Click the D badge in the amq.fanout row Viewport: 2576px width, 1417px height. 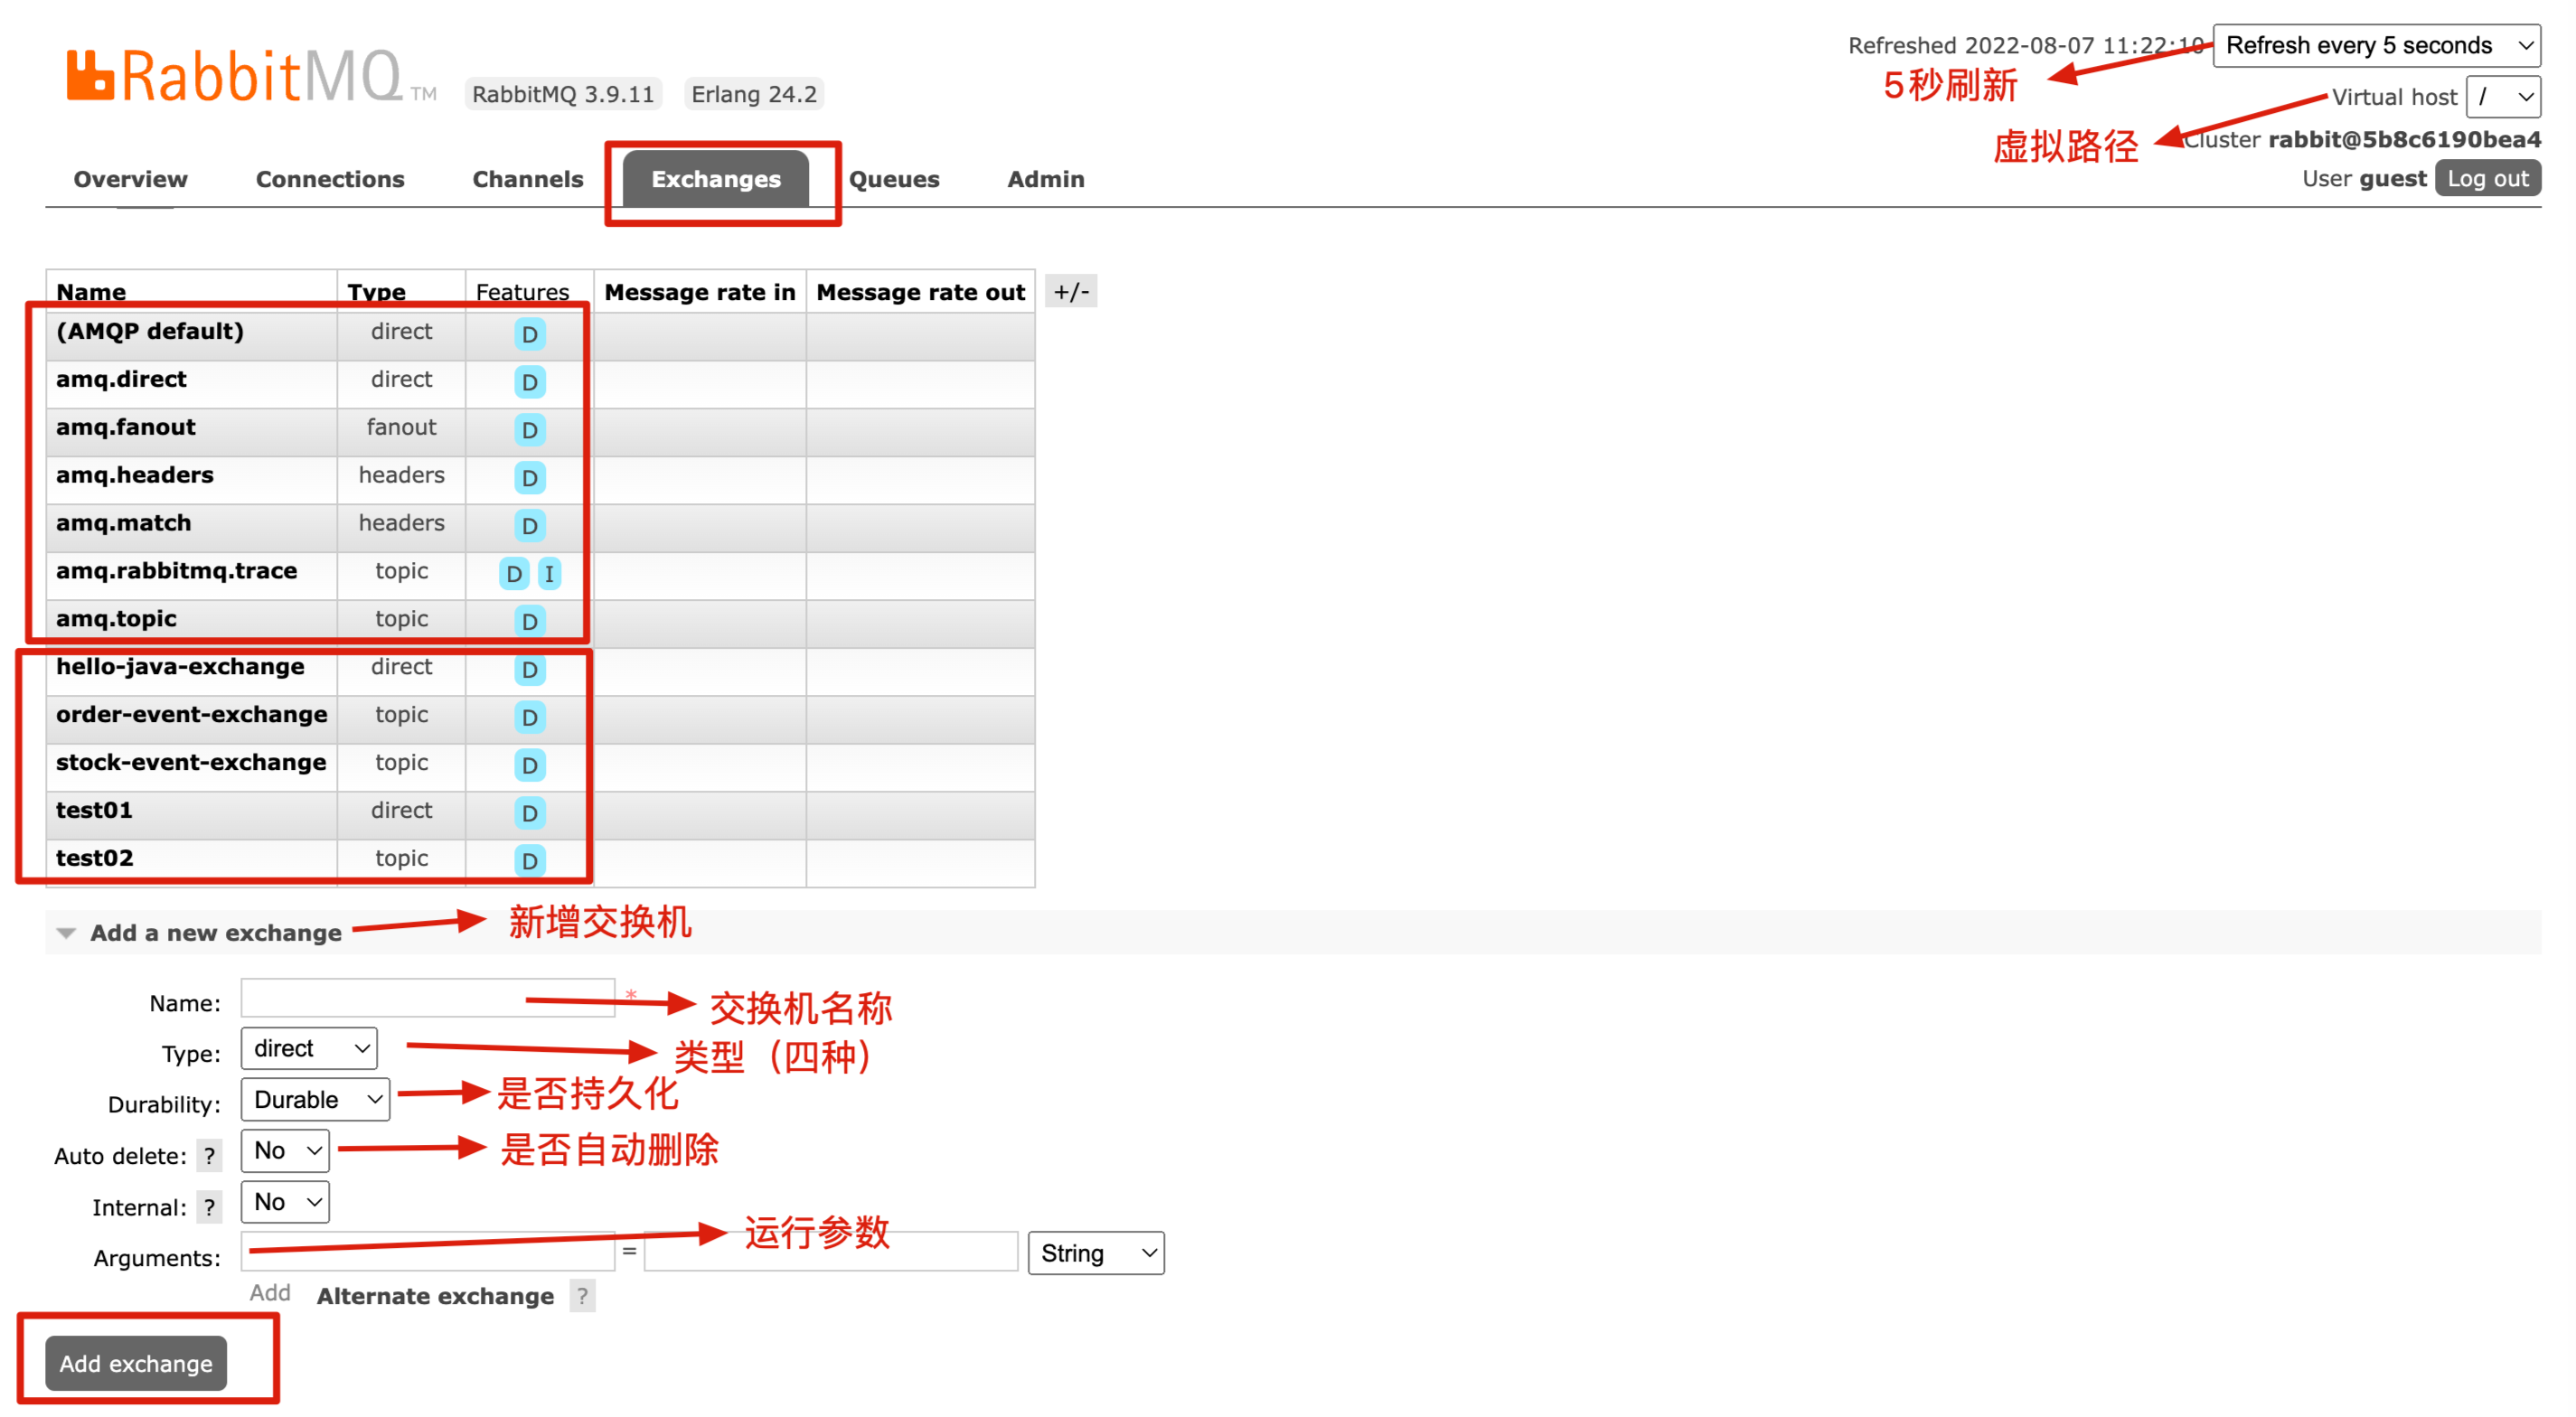529,430
